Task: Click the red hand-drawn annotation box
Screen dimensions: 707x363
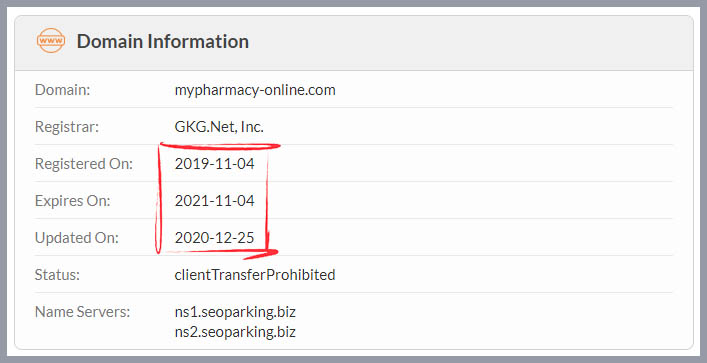Action: [216, 201]
